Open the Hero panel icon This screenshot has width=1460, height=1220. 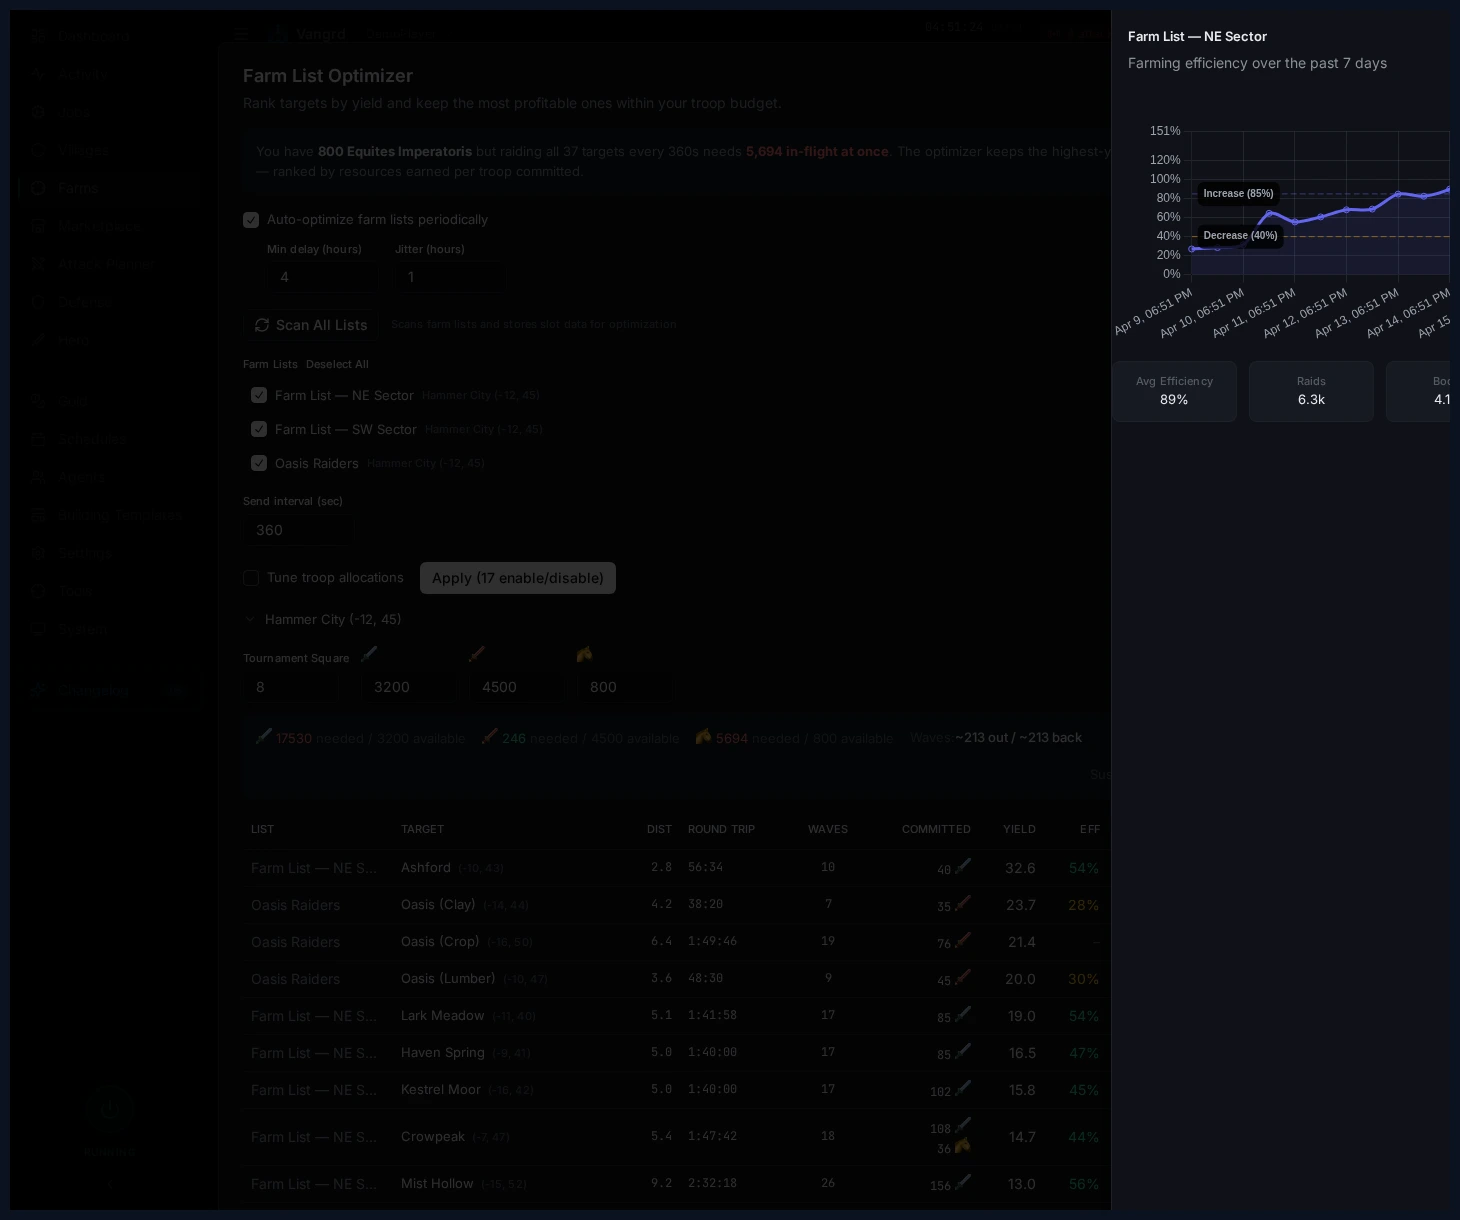[38, 339]
